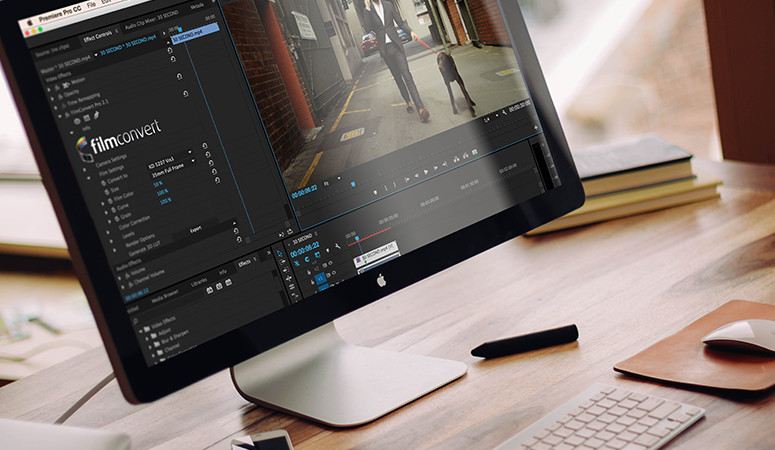Screen dimensions: 775x450
Task: Open the Media Browser tab
Action: click(165, 297)
